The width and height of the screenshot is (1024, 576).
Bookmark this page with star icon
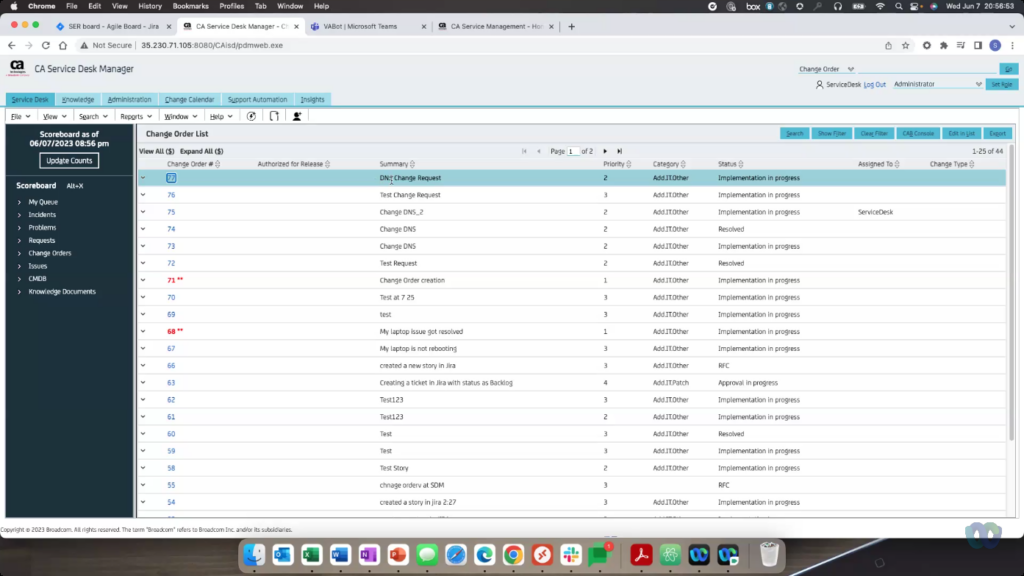pos(905,45)
